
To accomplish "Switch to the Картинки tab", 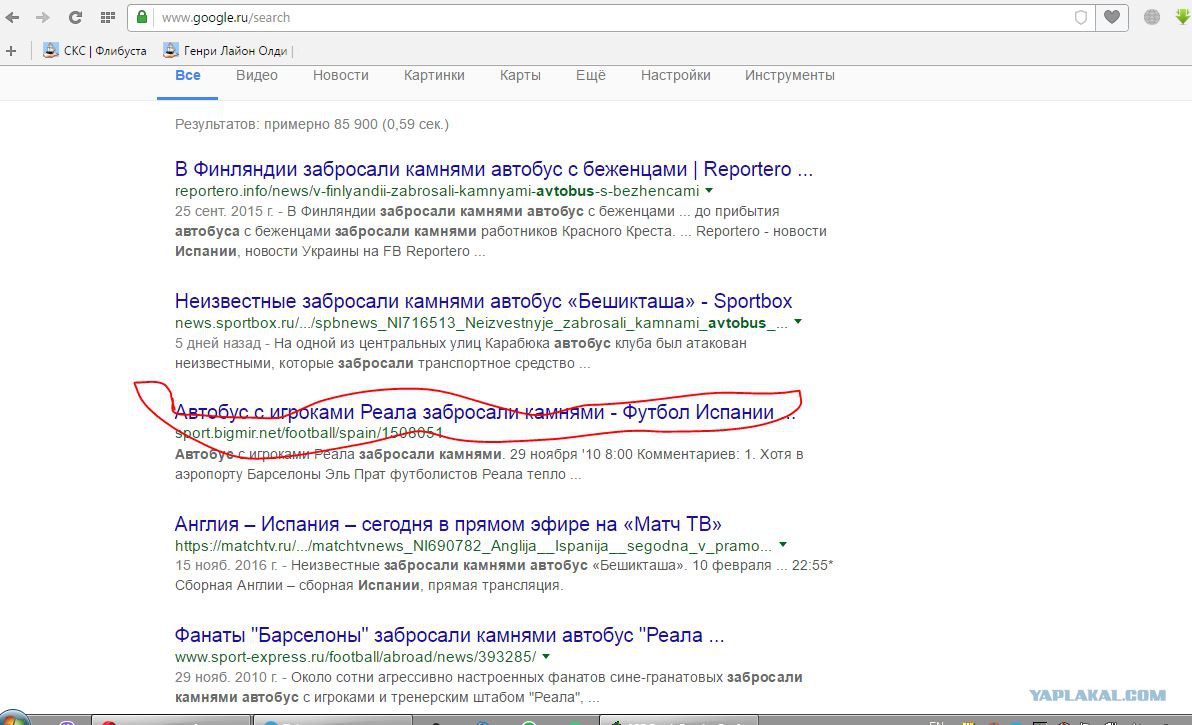I will (x=434, y=75).
